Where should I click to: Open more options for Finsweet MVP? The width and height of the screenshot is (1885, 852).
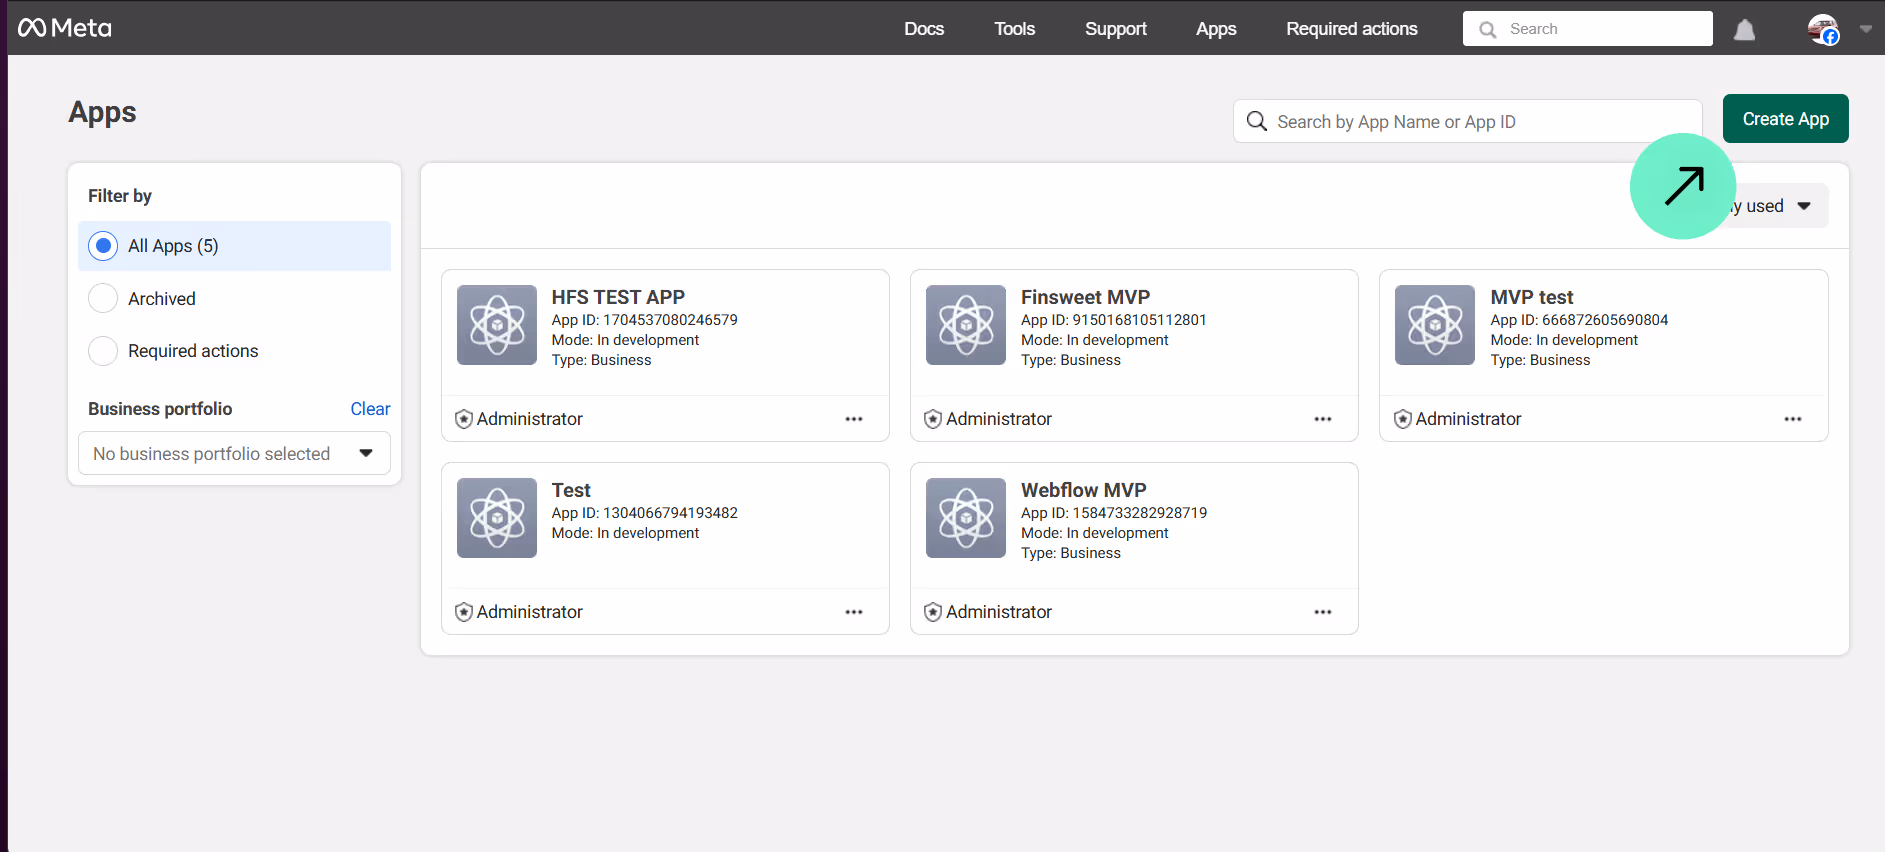pyautogui.click(x=1323, y=419)
